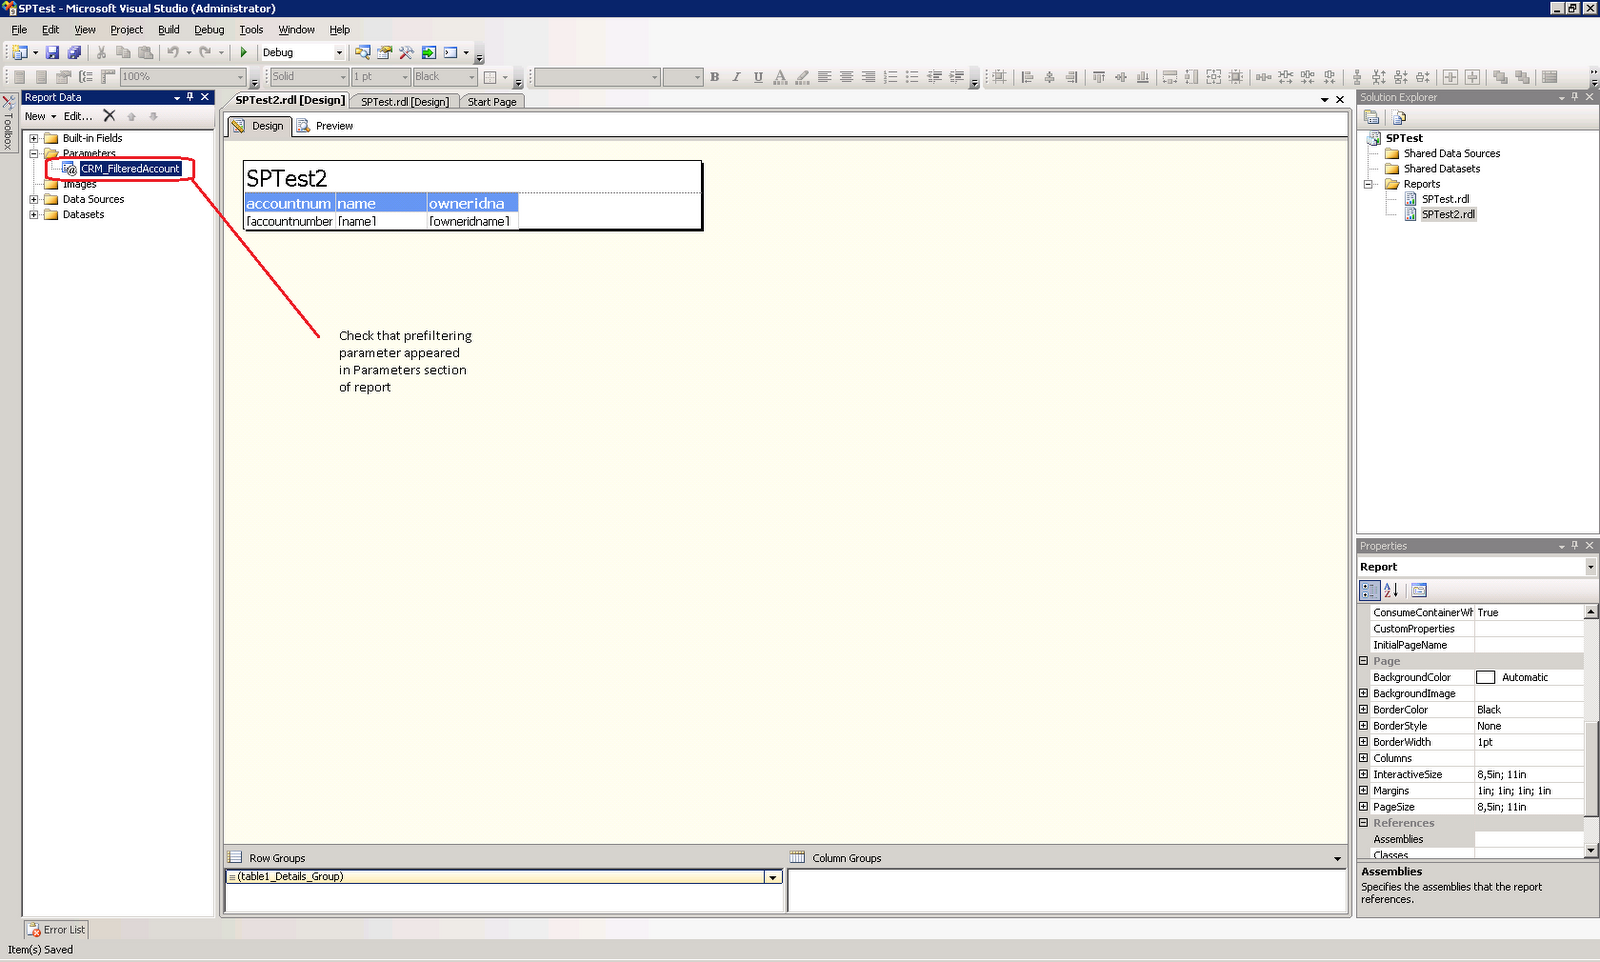Image resolution: width=1600 pixels, height=962 pixels.
Task: Click the Paste toolbar icon
Action: pyautogui.click(x=145, y=53)
